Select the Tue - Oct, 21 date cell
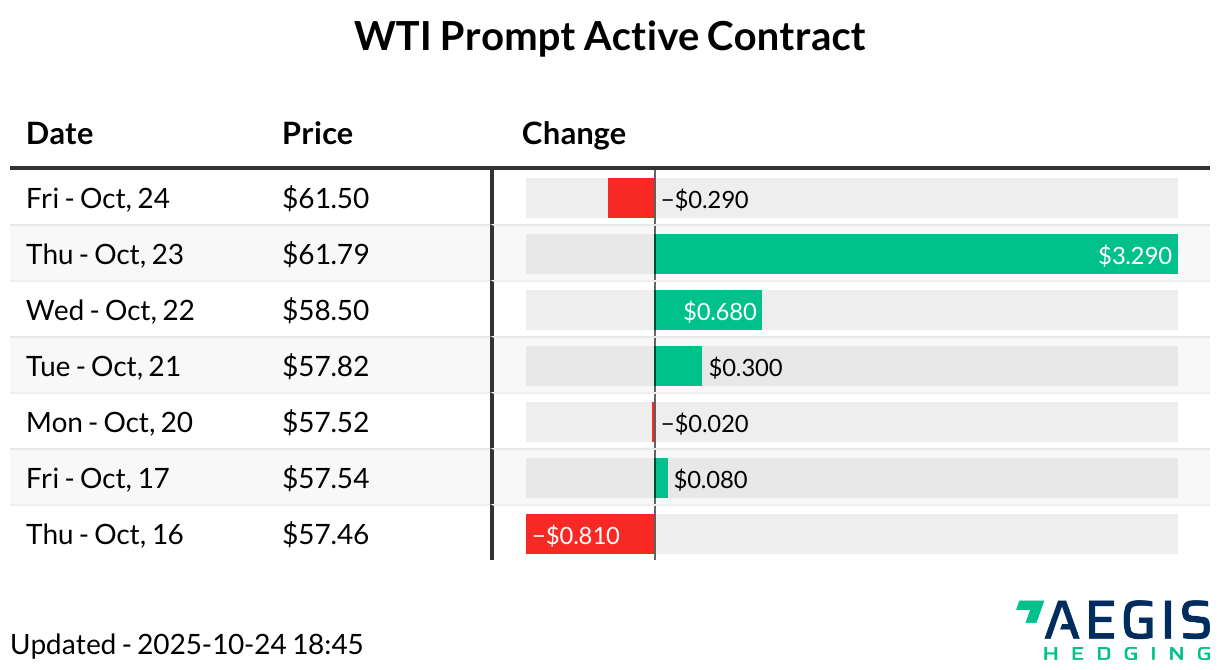The height and width of the screenshot is (670, 1220). tap(103, 366)
